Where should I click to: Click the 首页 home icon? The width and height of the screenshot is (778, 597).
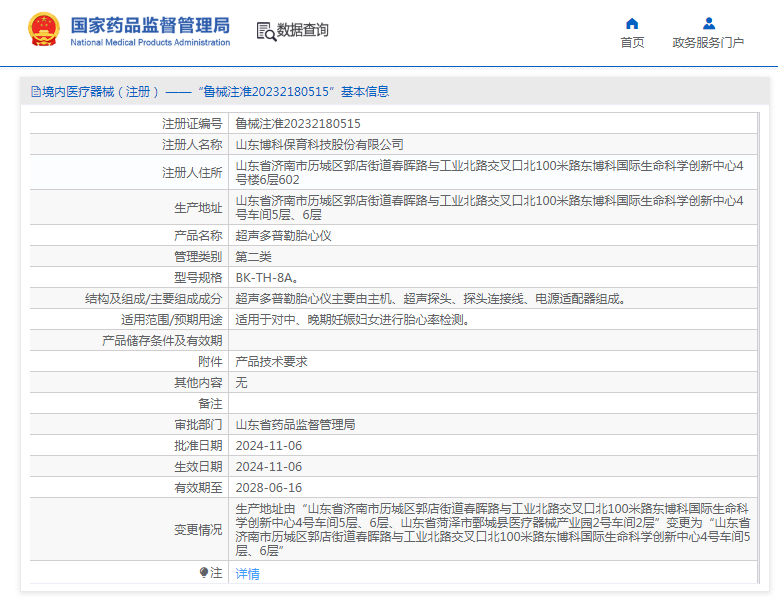(632, 23)
